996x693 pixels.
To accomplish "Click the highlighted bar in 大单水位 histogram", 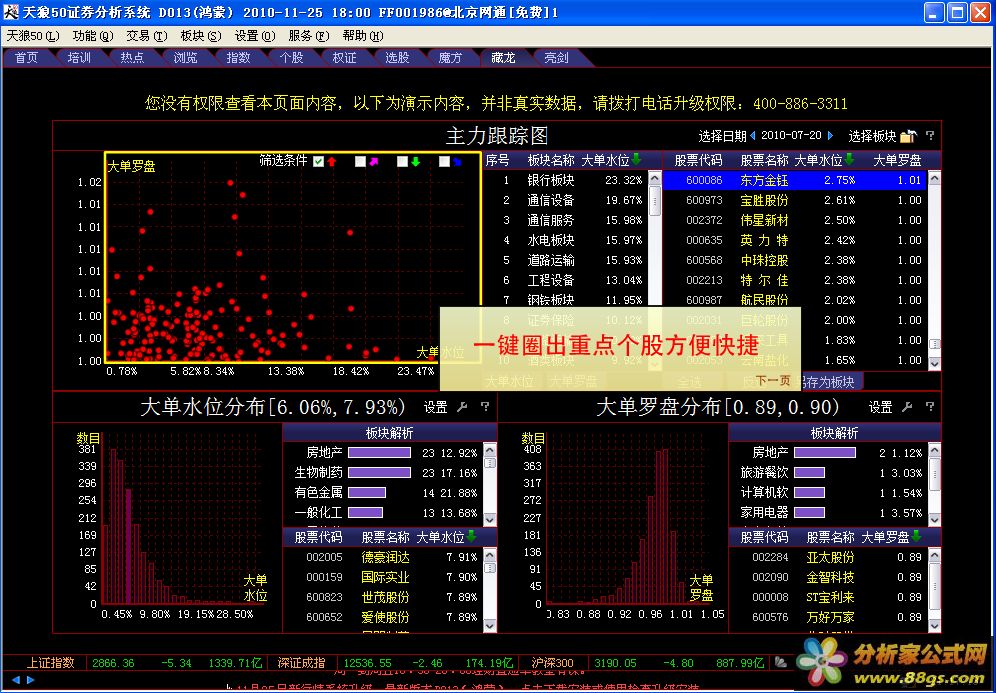I will tap(128, 546).
